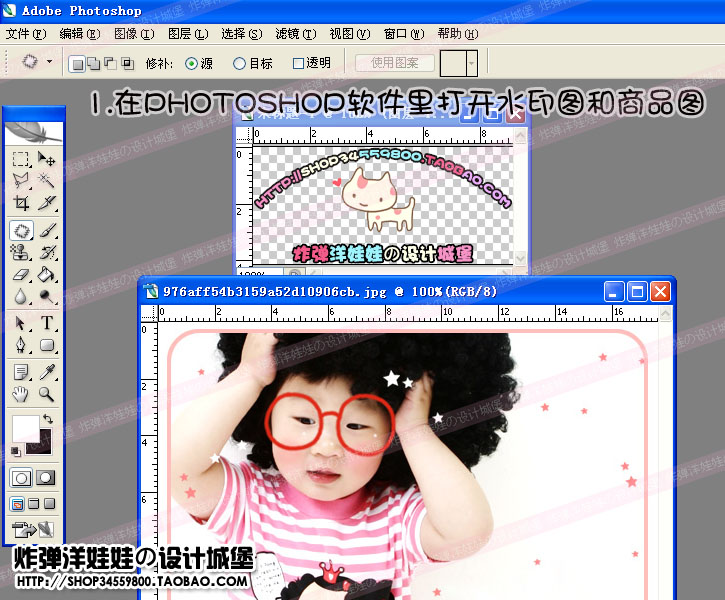Choose Subtract from Selection mode
This screenshot has width=725, height=600.
coord(111,64)
